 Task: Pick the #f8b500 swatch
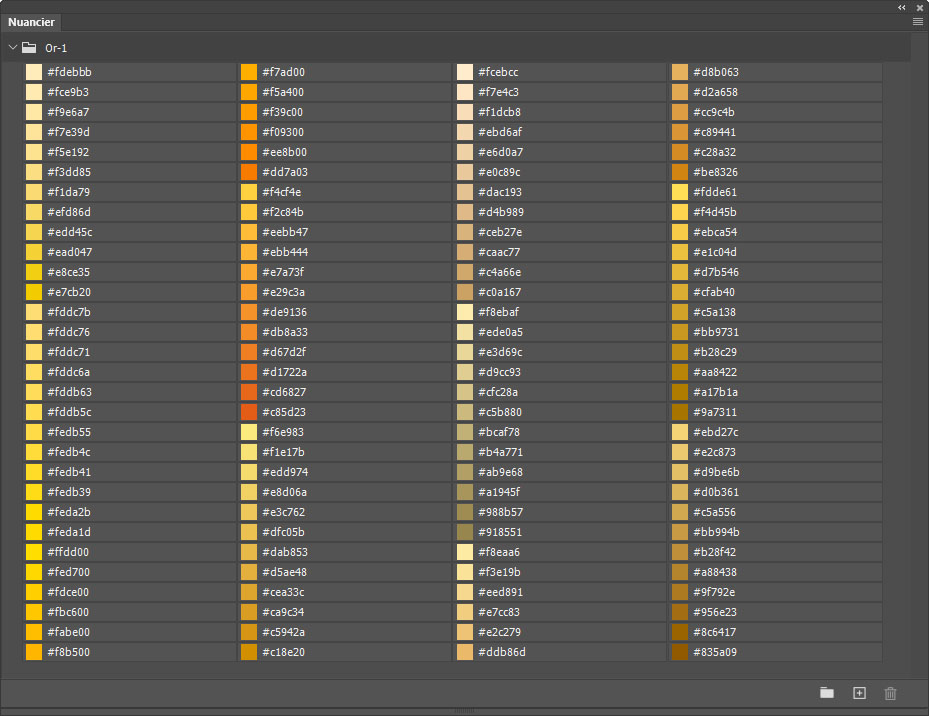point(34,652)
